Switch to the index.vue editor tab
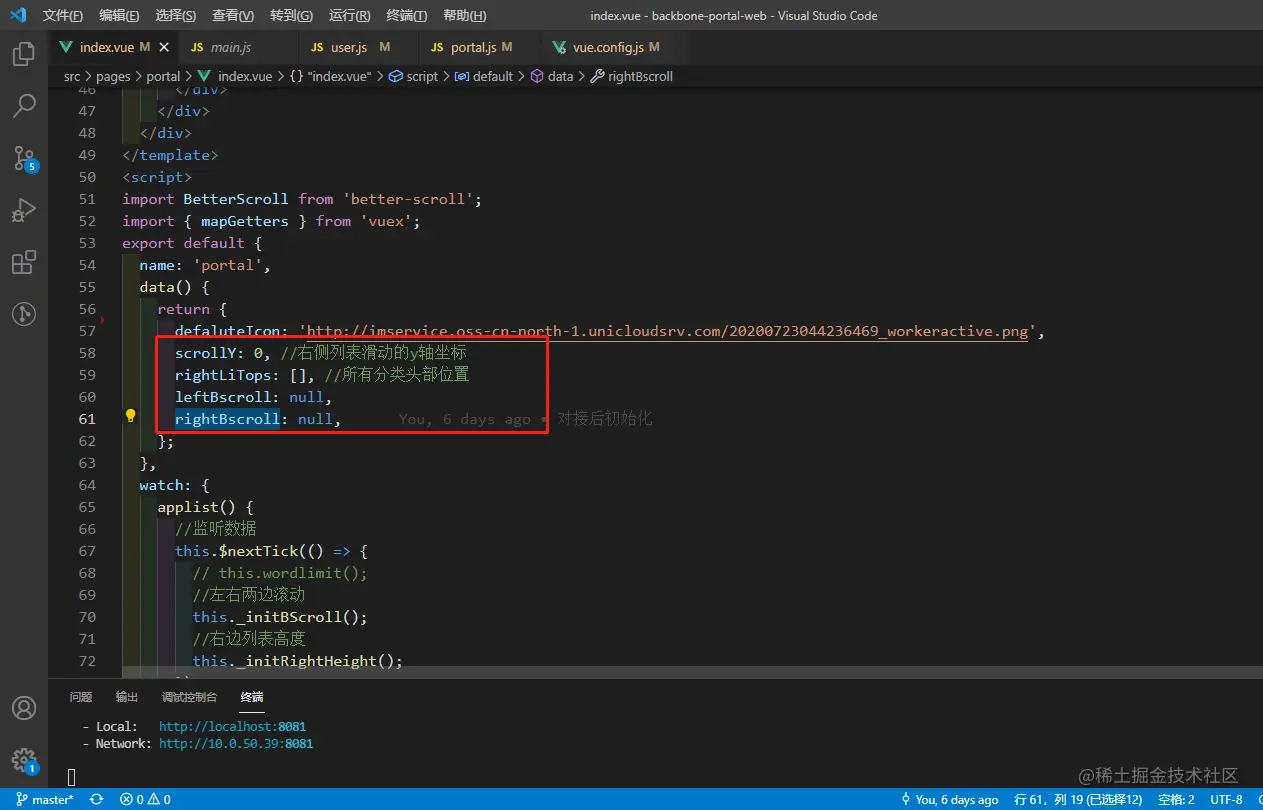The image size is (1263, 810). tap(114, 47)
